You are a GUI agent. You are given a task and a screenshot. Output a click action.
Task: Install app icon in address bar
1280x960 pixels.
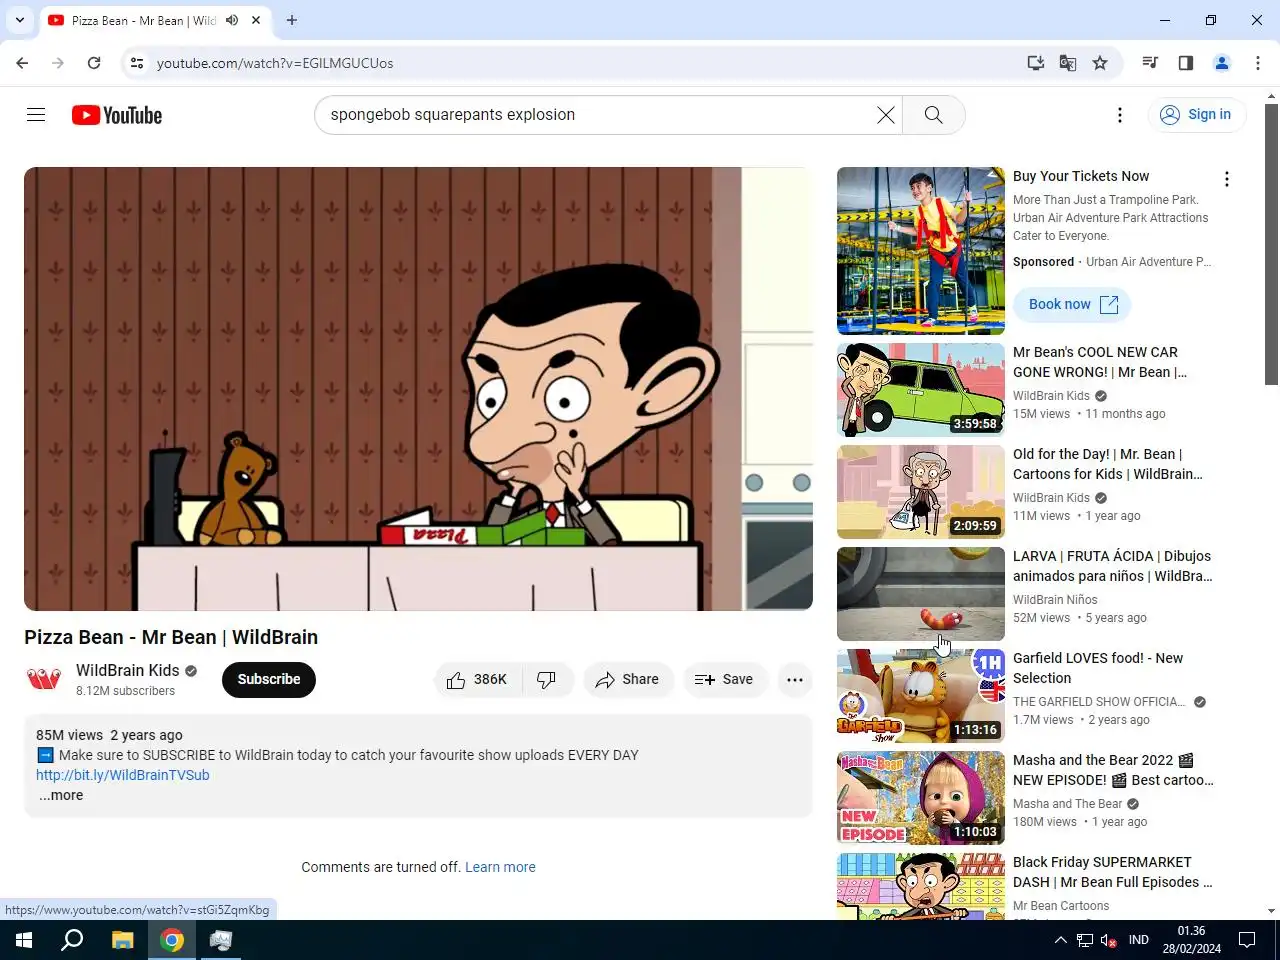click(x=1036, y=63)
